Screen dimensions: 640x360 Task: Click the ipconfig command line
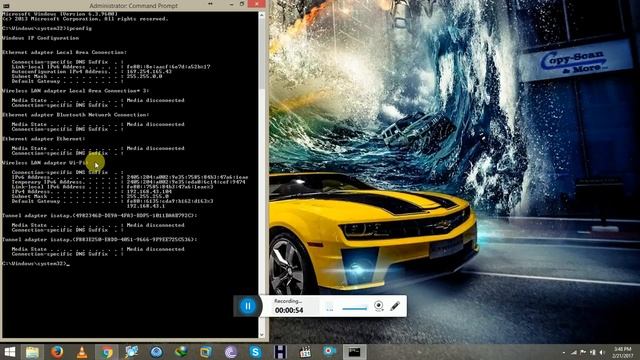[47, 28]
